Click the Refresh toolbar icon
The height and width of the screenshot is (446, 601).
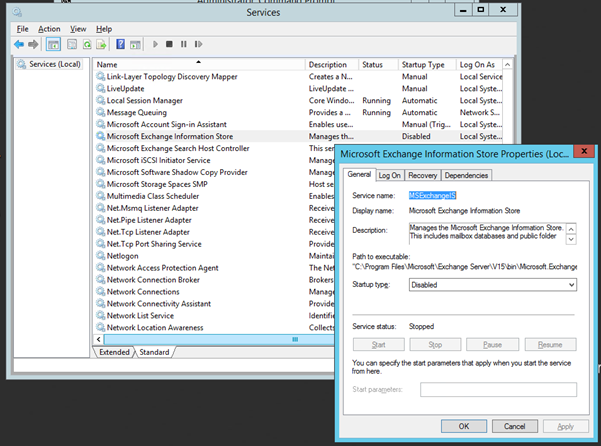pos(87,44)
